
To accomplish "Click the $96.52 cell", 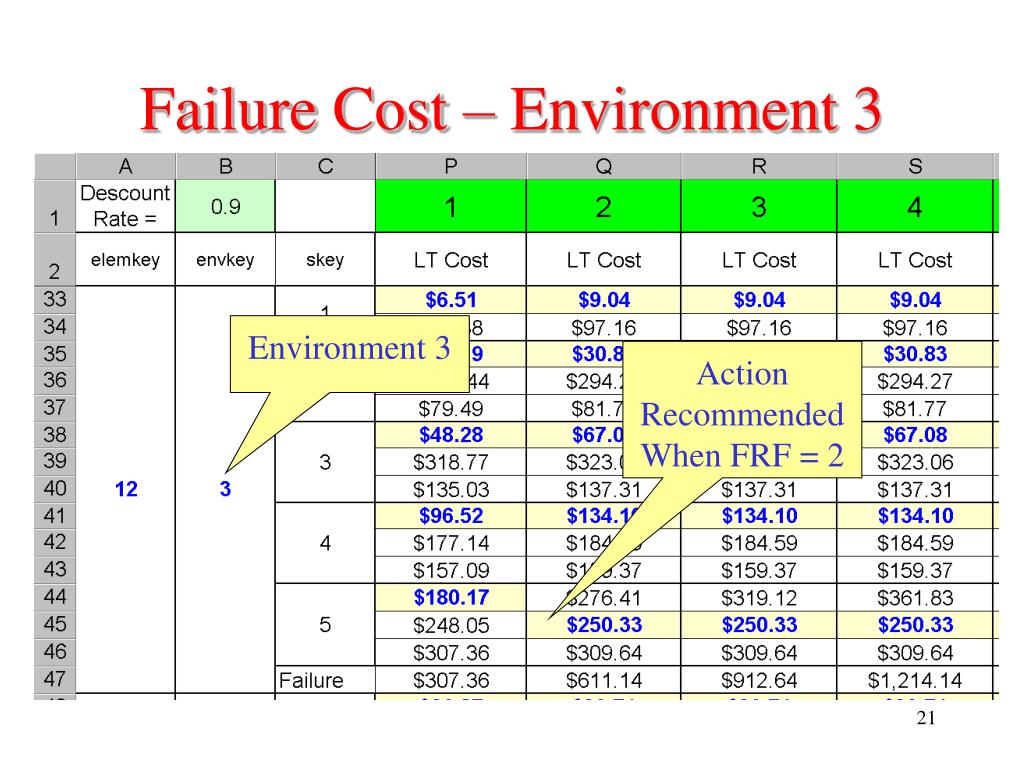I will [451, 516].
